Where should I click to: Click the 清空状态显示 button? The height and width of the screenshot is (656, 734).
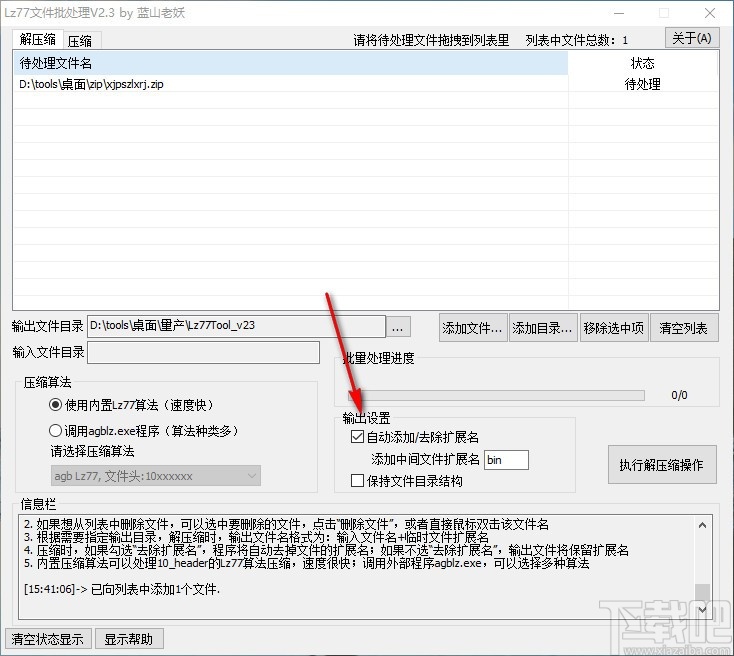point(47,639)
